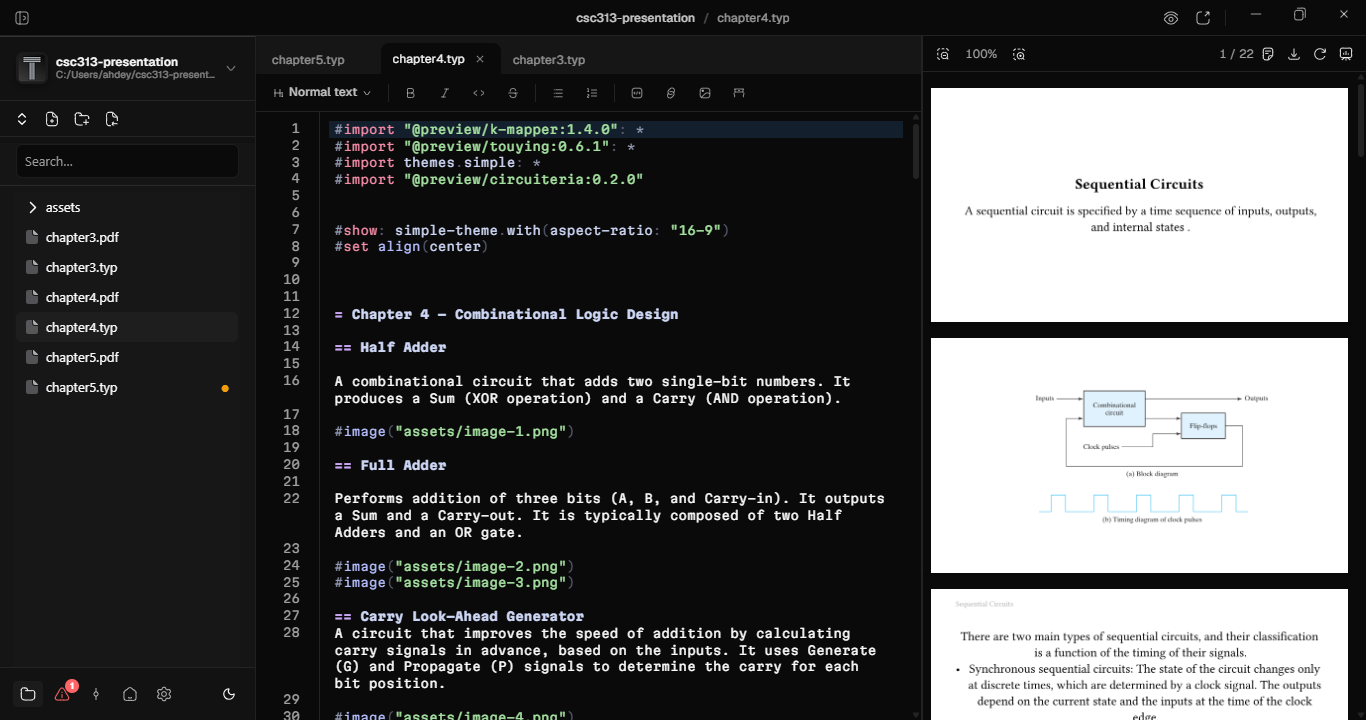1366x720 pixels.
Task: Open chapter3.typ in file tree
Action: pos(127,267)
